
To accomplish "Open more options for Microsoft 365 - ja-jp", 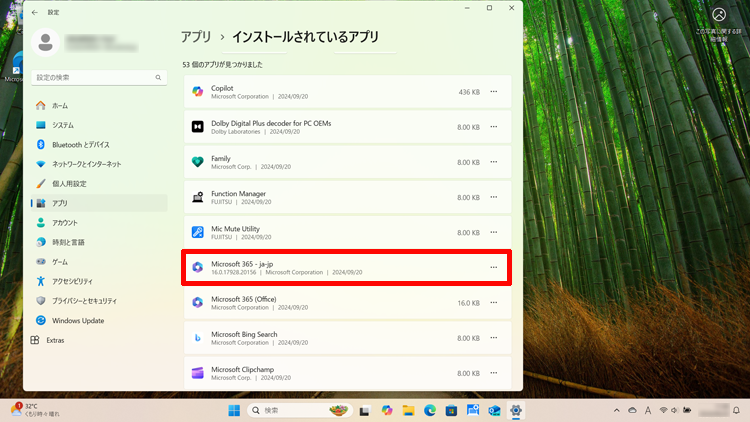I will coord(493,267).
